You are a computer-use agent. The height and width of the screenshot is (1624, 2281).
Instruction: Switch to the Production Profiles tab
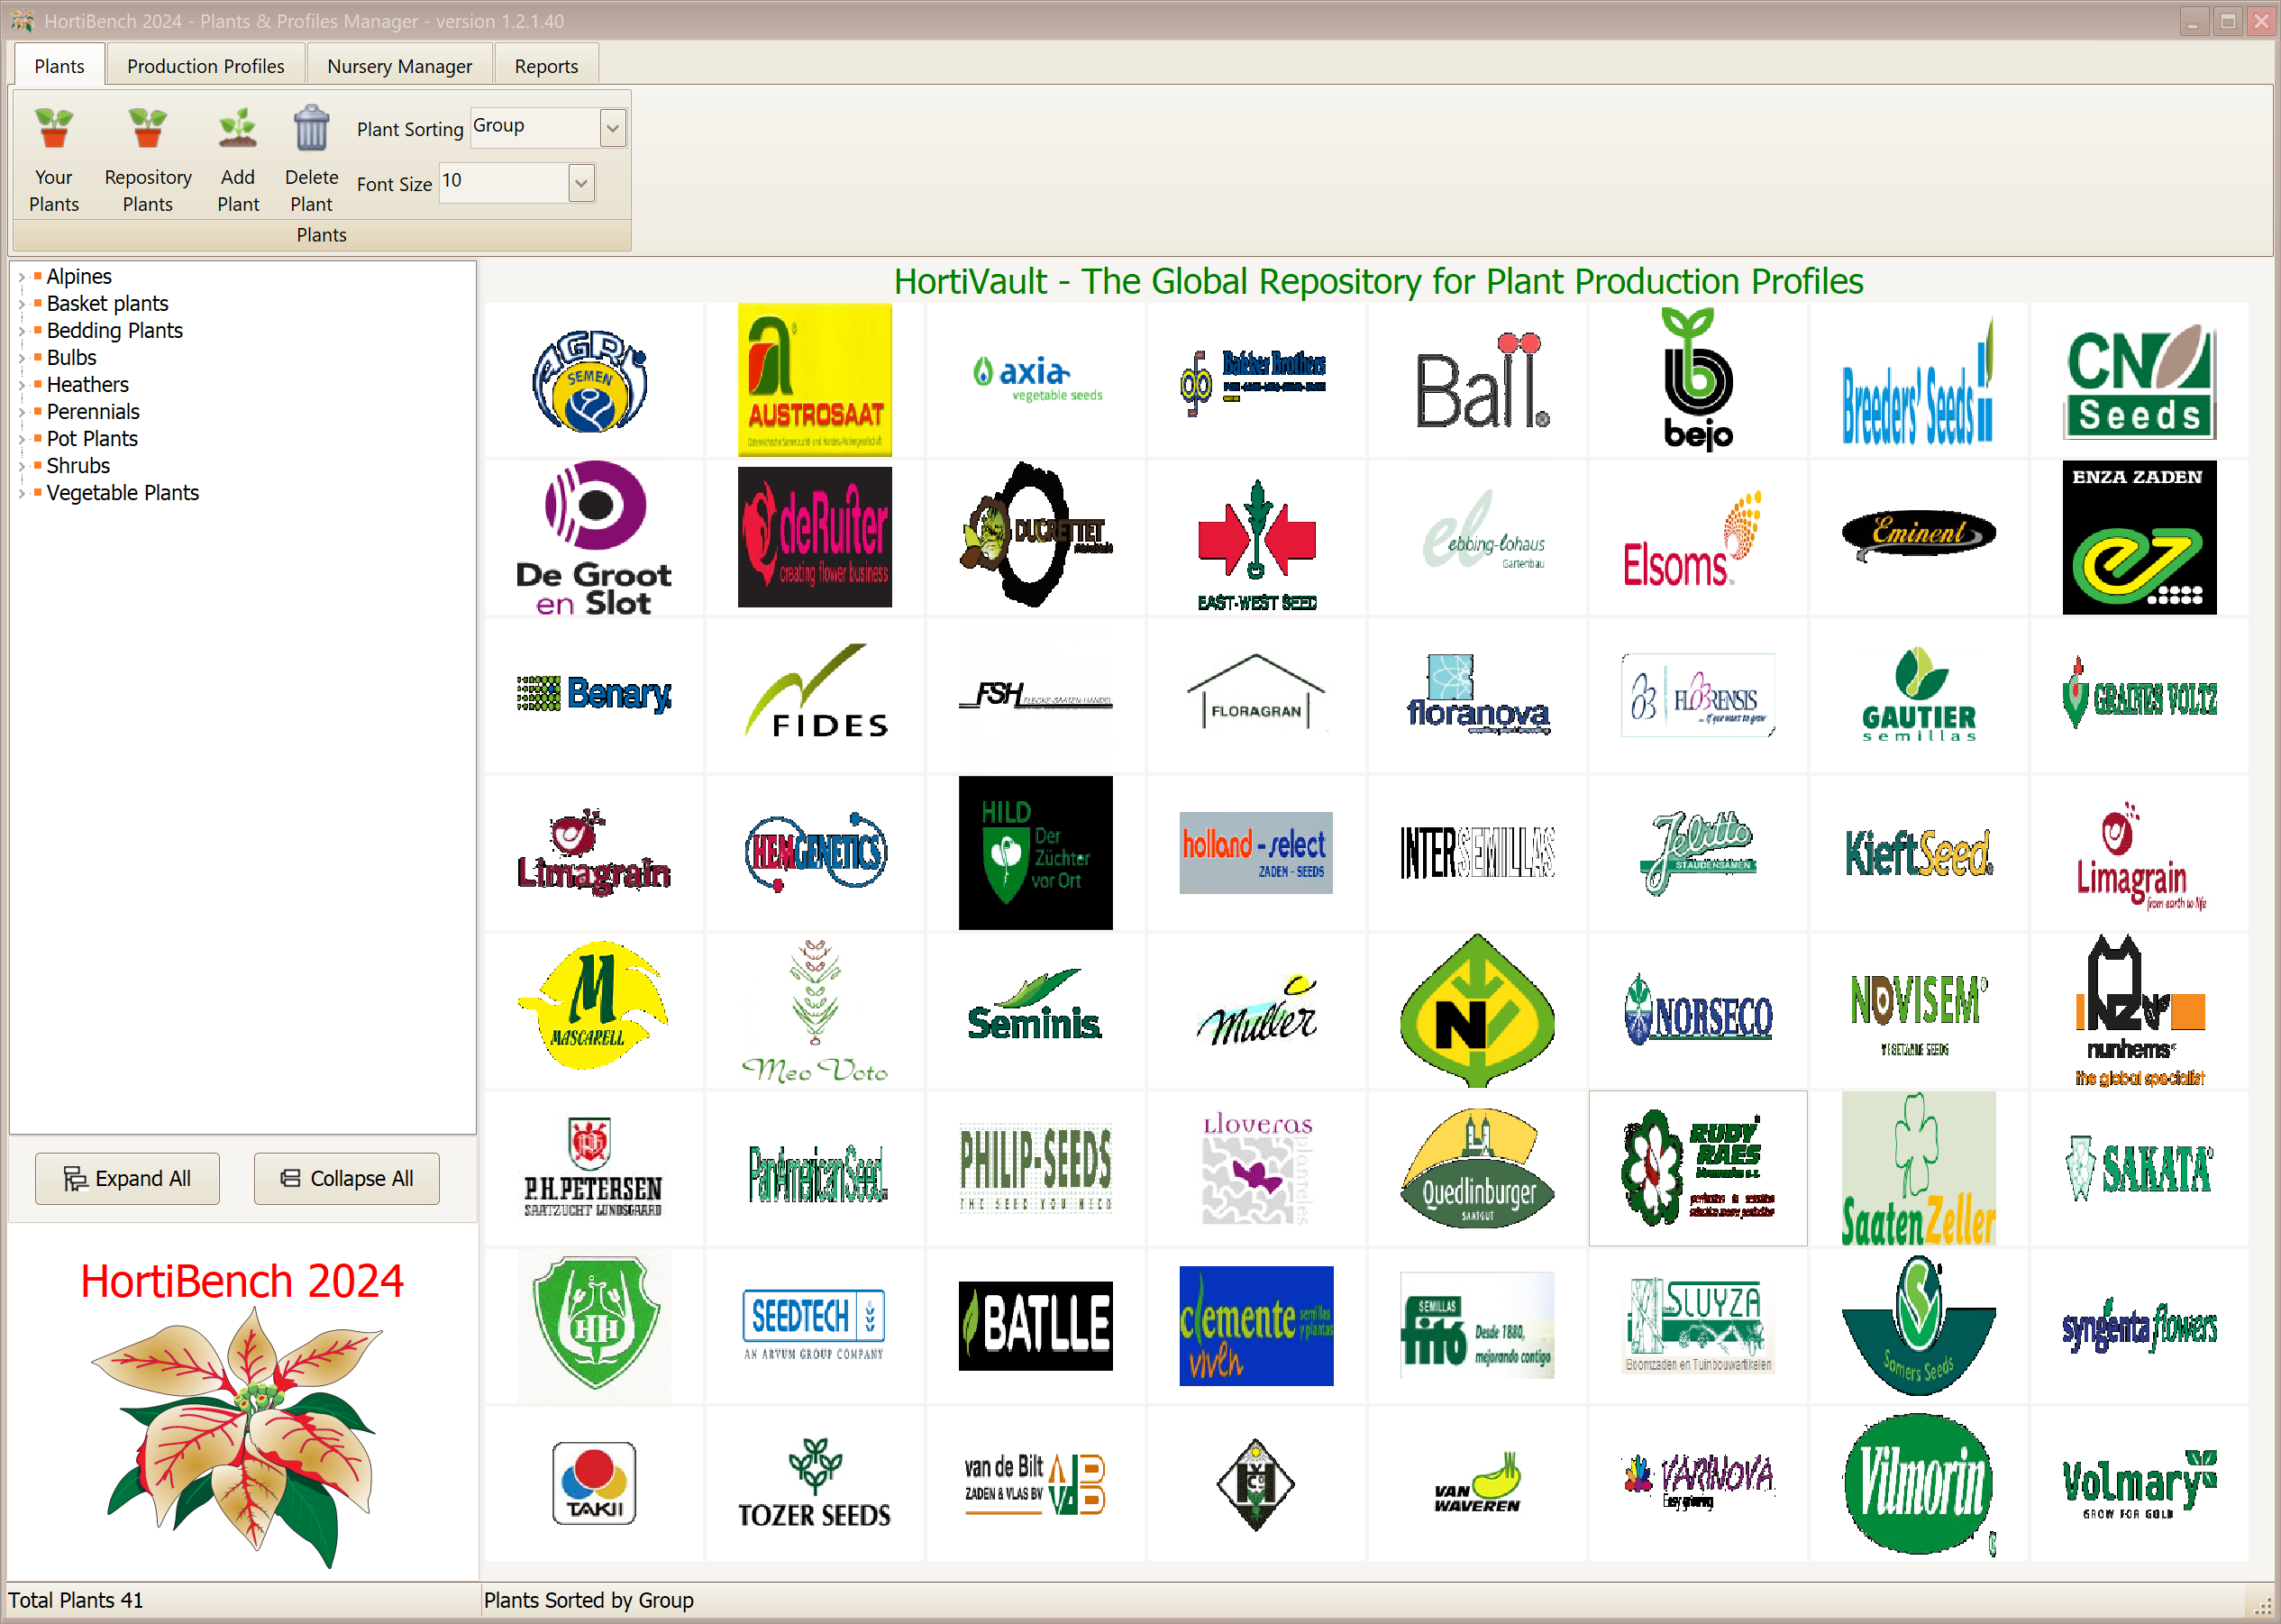coord(205,66)
